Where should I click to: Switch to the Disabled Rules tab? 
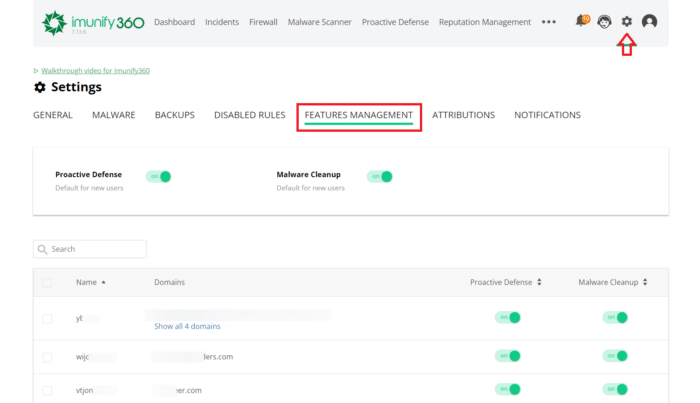point(249,115)
